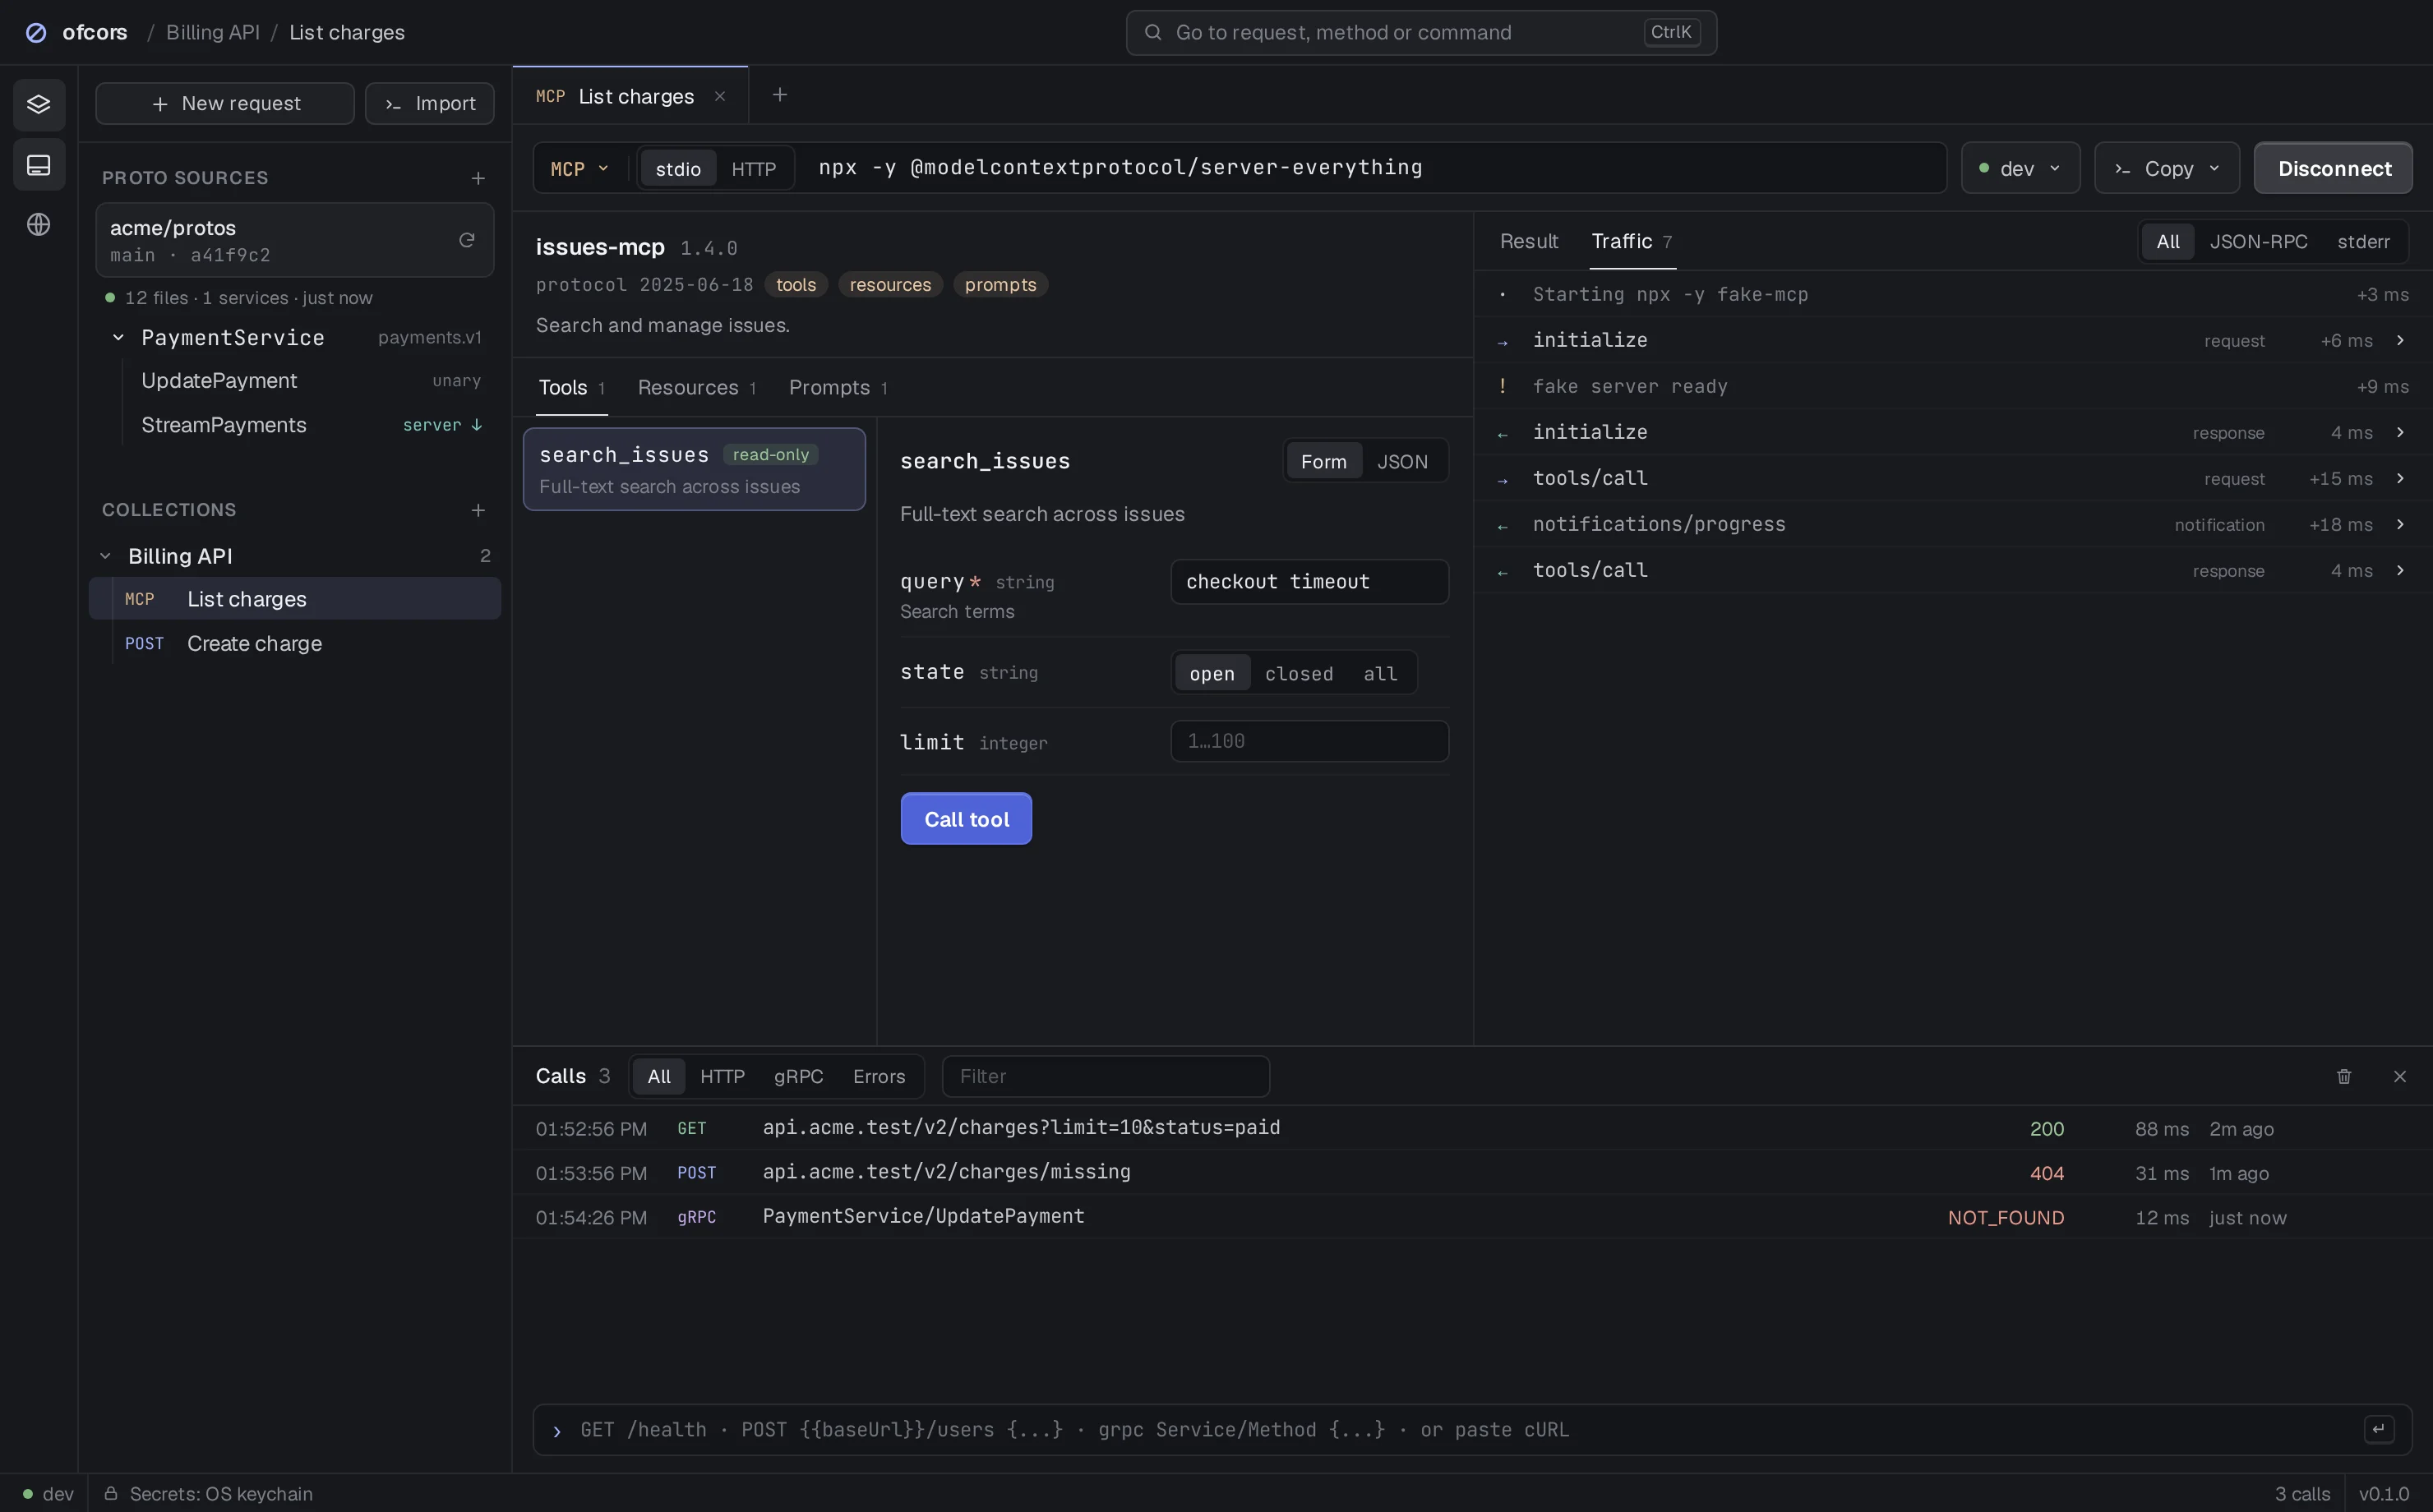Select the stdio transport

678,169
